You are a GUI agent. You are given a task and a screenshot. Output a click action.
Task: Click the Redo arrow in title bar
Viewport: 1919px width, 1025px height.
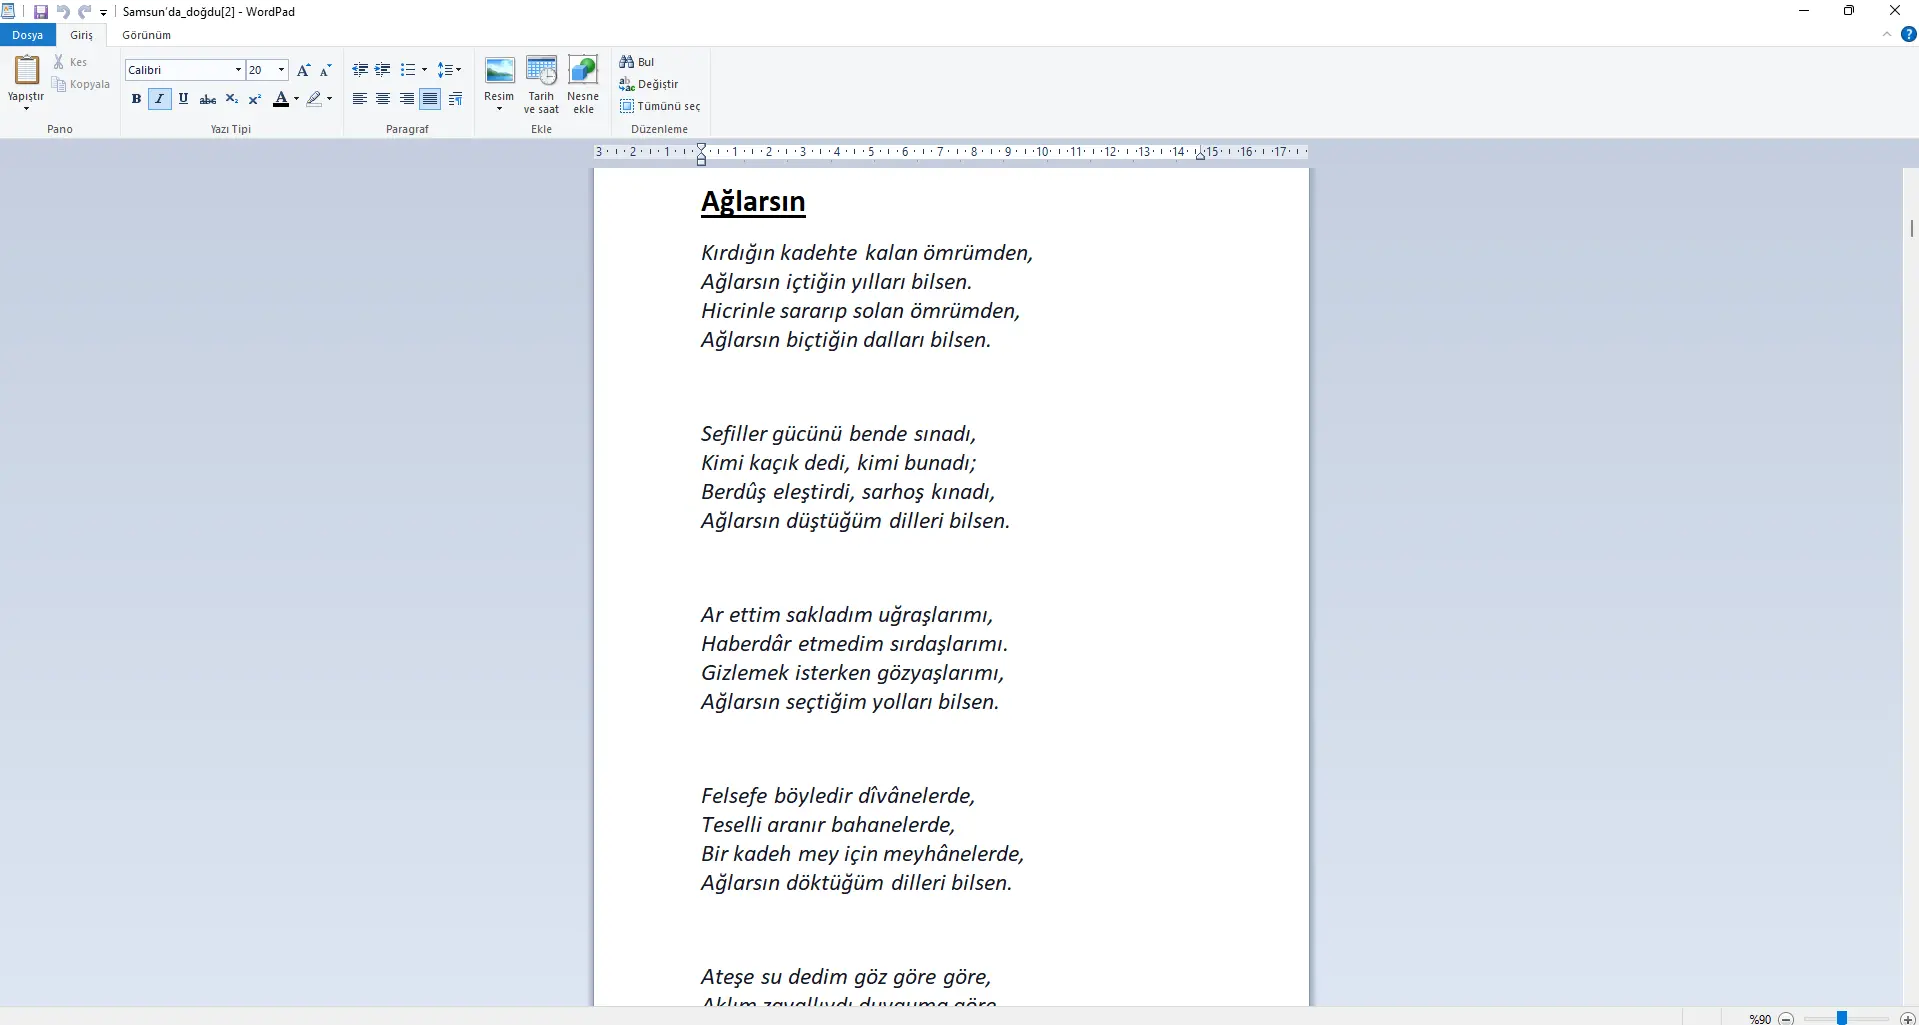point(84,12)
